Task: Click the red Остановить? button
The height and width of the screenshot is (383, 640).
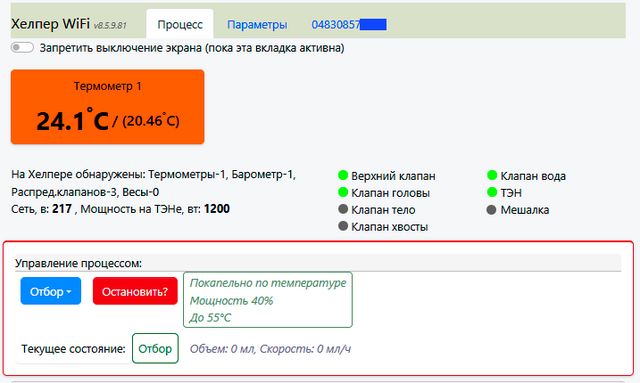Action: 135,291
